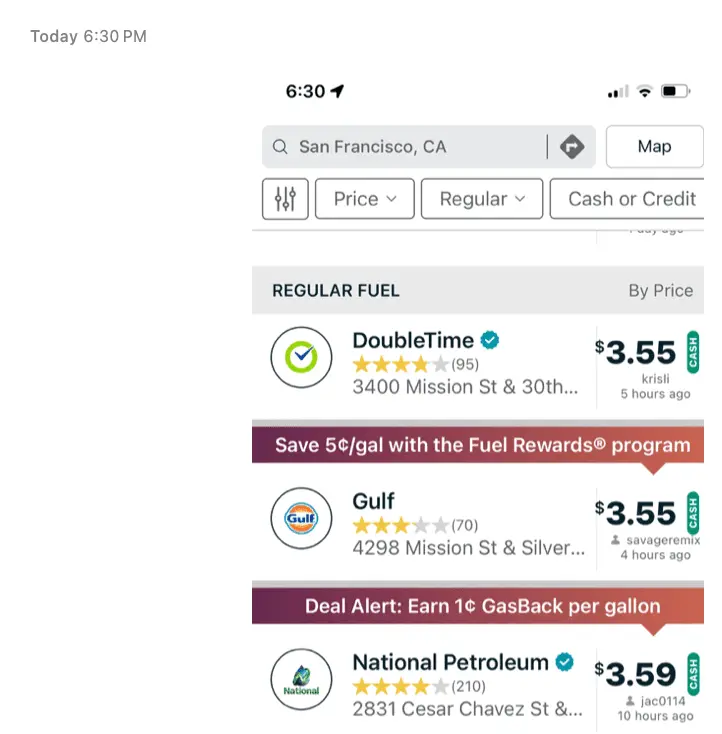Tap the National Petroleum logo
This screenshot has width=722, height=734.
point(301,679)
